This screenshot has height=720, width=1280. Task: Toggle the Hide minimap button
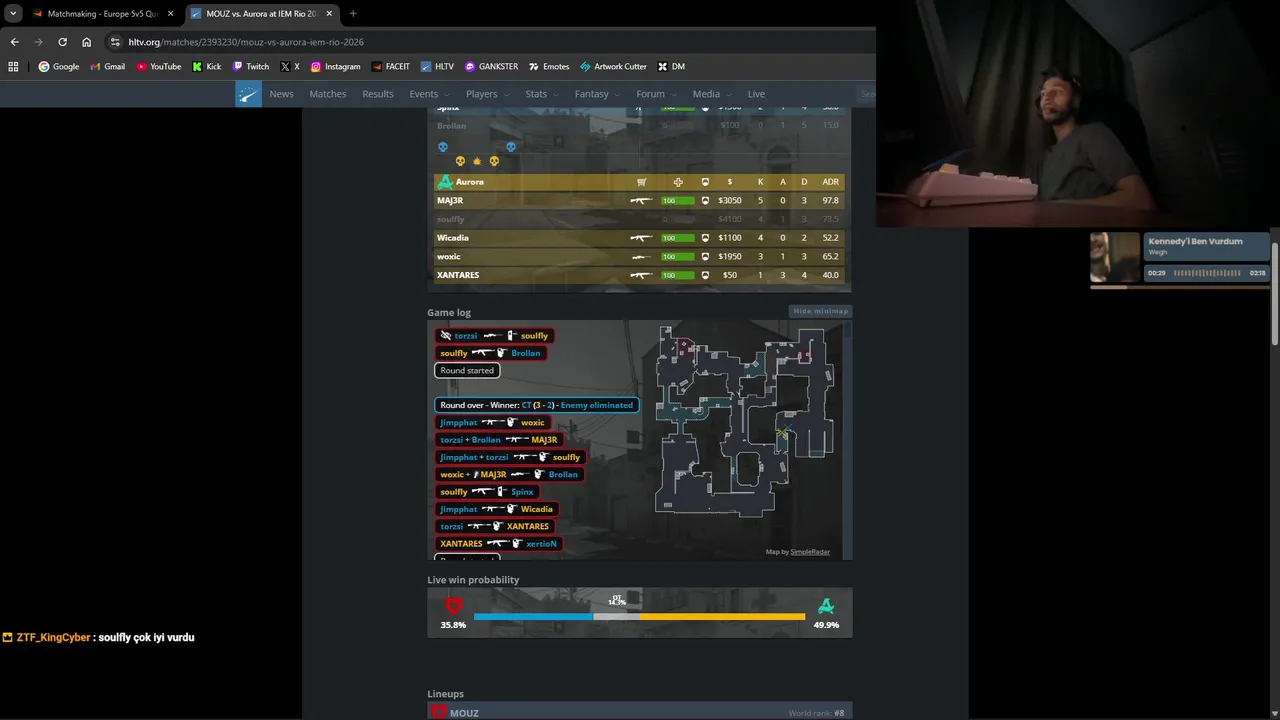820,311
